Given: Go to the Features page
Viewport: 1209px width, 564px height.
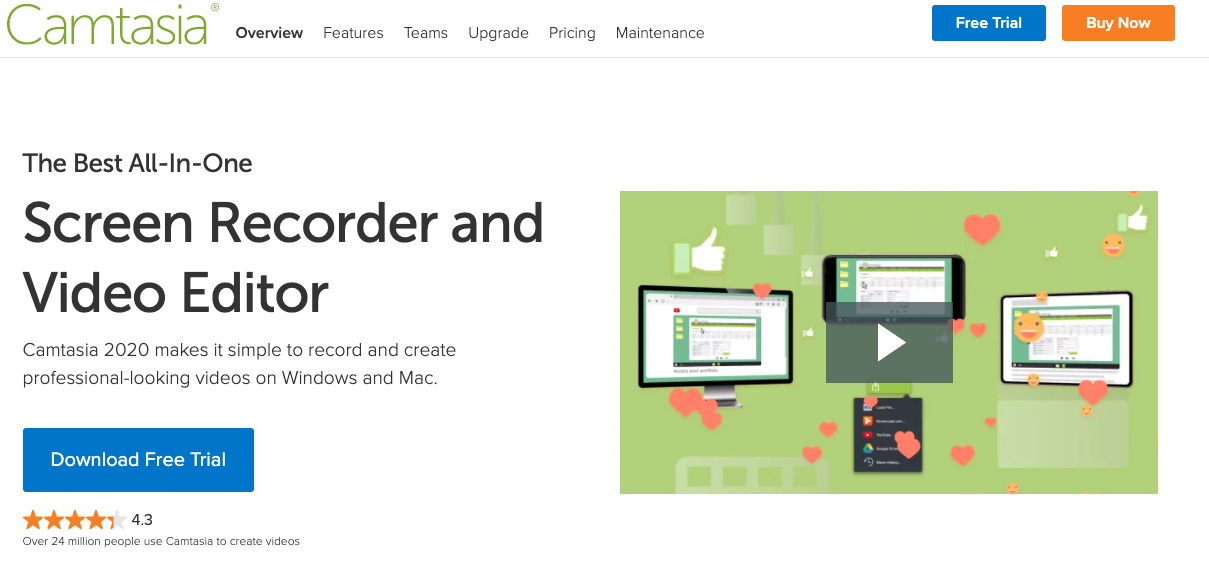Looking at the screenshot, I should coord(353,33).
